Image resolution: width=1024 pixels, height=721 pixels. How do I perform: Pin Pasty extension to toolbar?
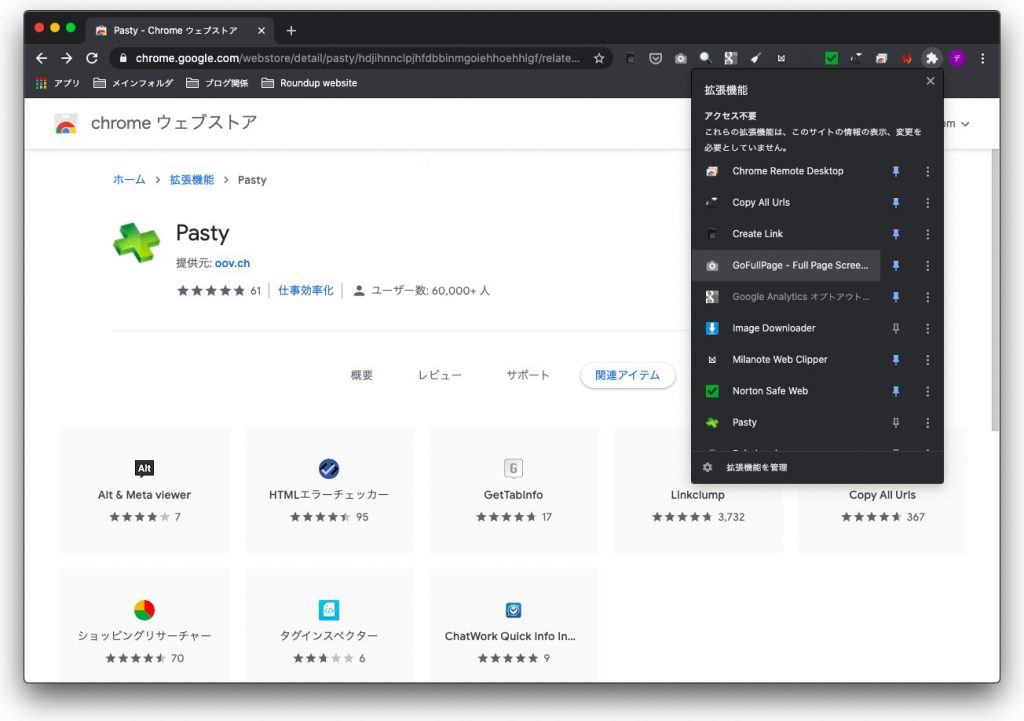pyautogui.click(x=896, y=423)
